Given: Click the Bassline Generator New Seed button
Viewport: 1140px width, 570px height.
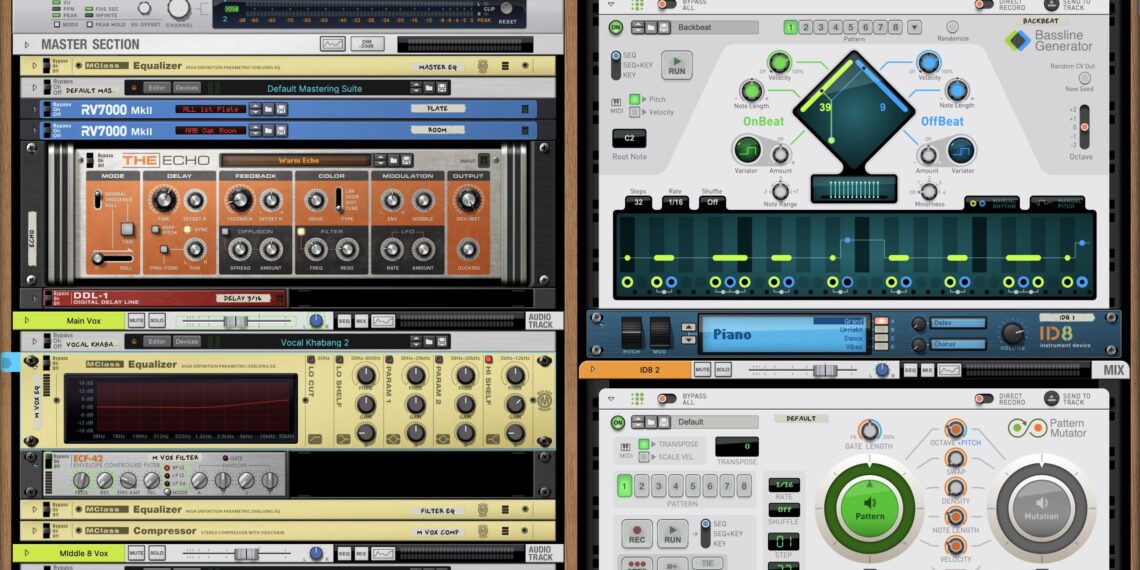Looking at the screenshot, I should pos(1084,78).
